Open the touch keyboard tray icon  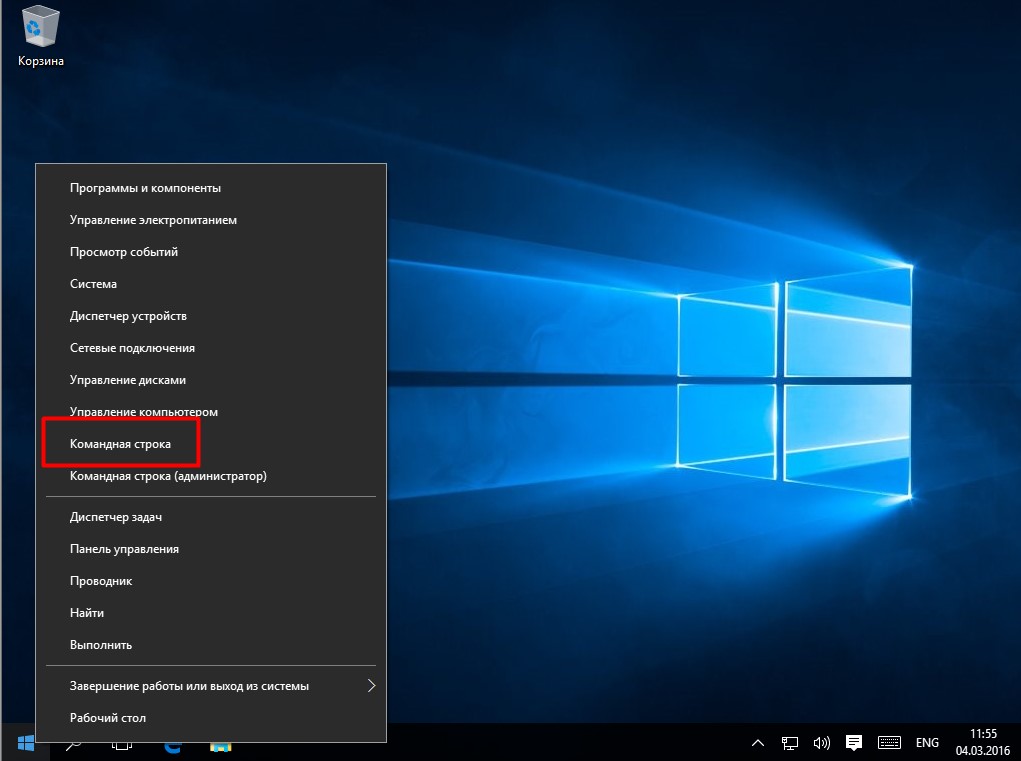pos(889,743)
